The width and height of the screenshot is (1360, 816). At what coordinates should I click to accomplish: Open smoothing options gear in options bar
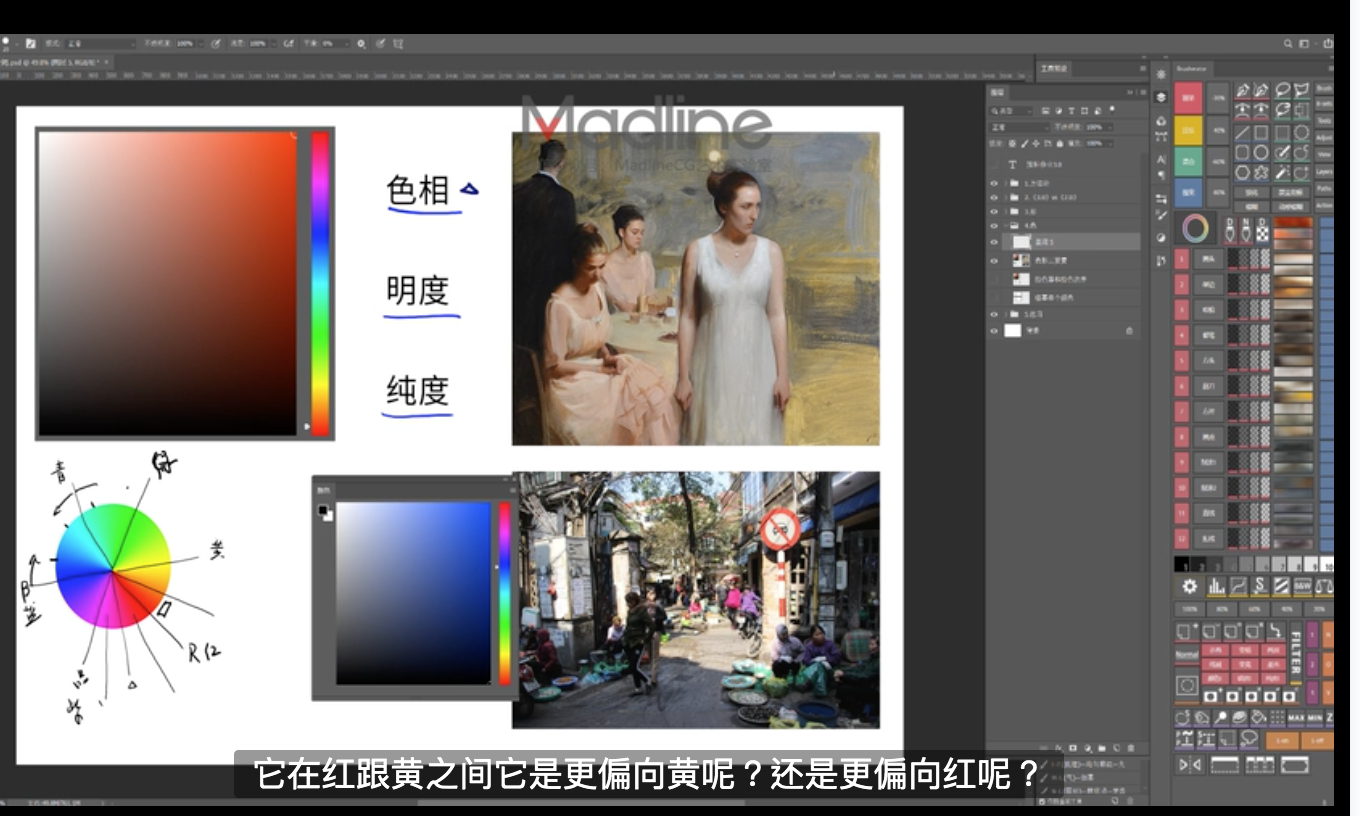[x=361, y=44]
